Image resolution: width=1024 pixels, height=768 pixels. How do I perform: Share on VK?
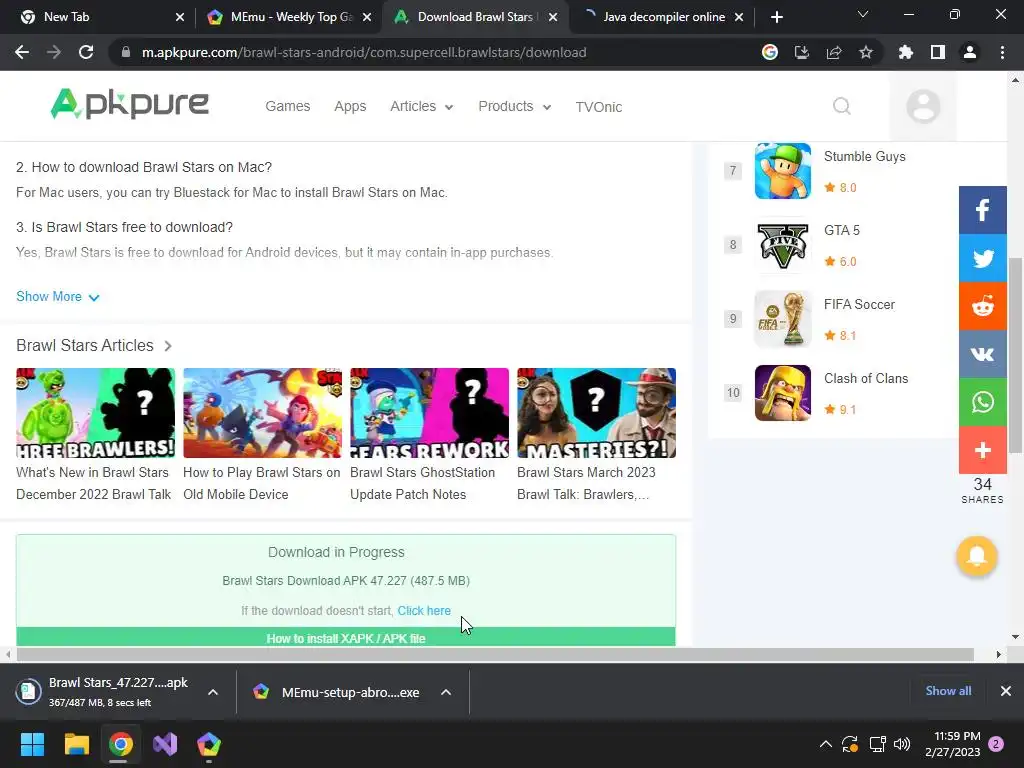coord(983,354)
